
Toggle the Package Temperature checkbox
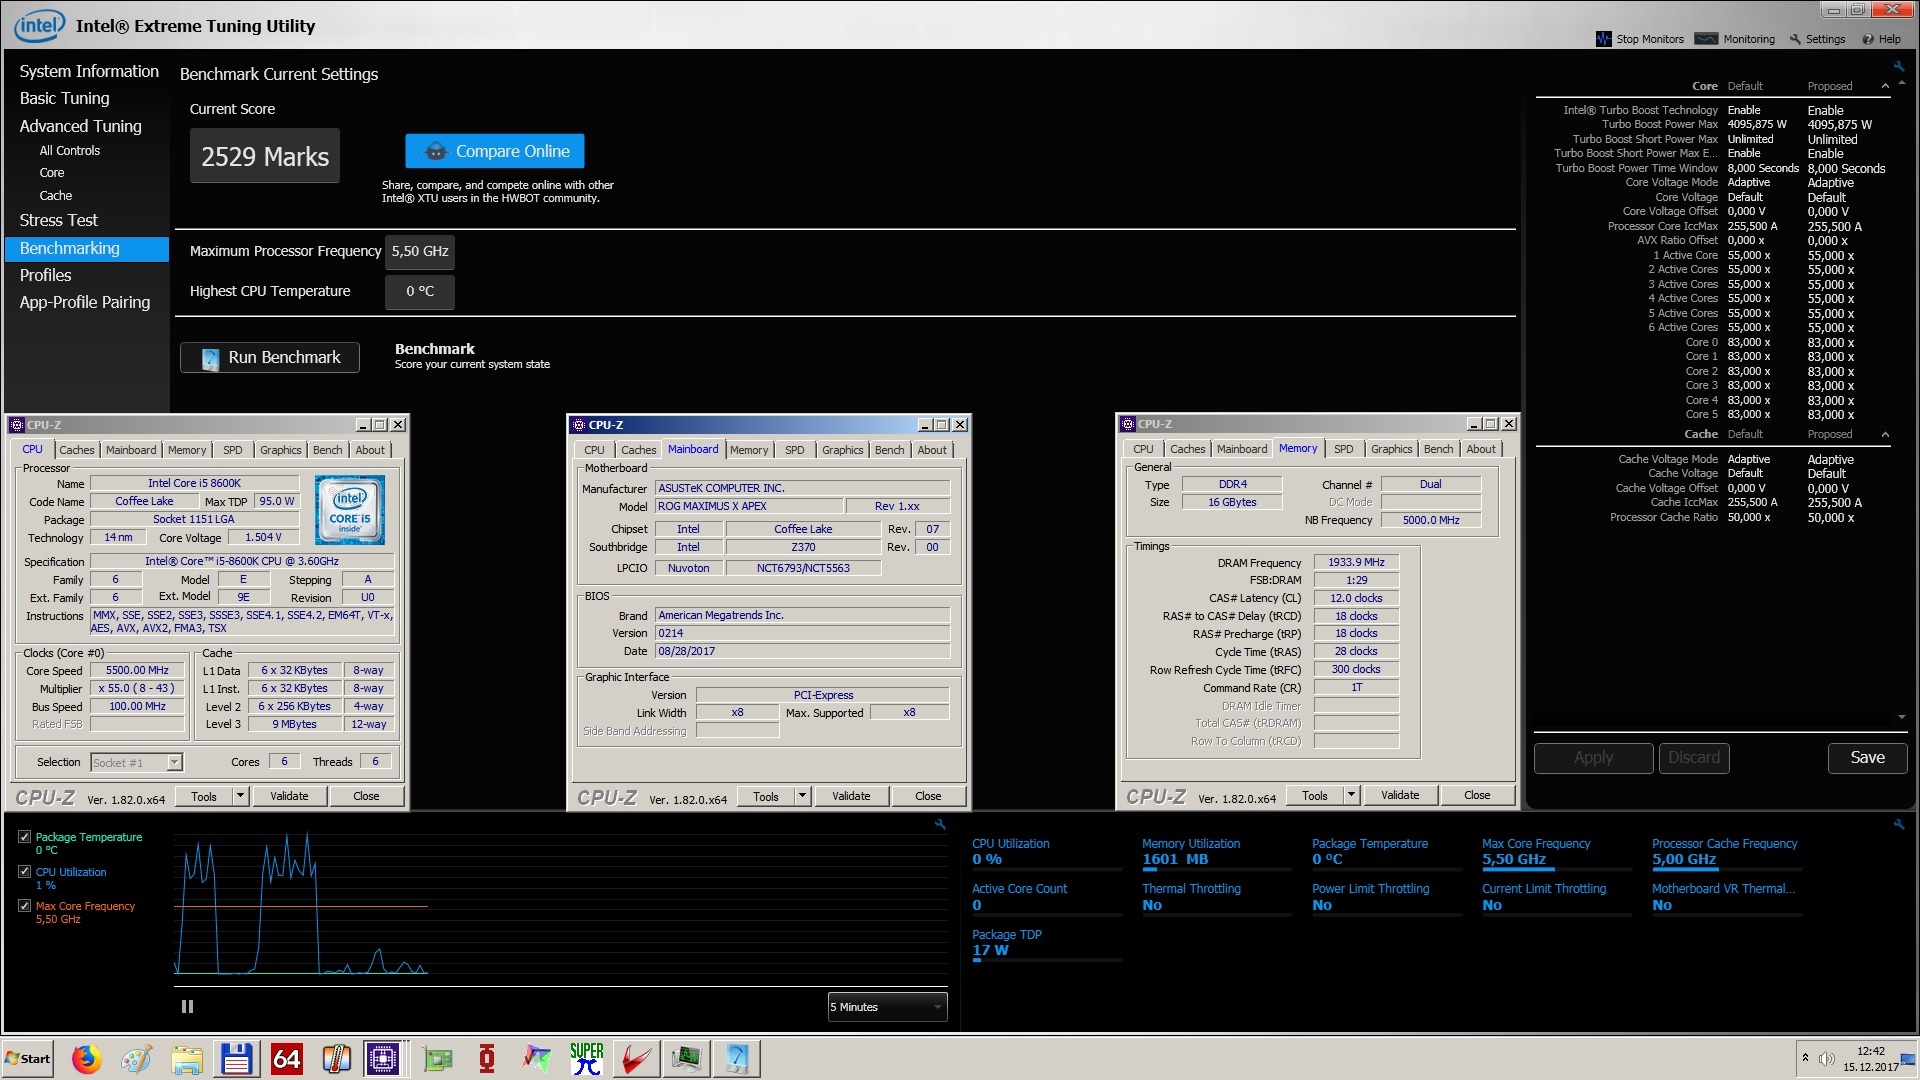pos(25,837)
